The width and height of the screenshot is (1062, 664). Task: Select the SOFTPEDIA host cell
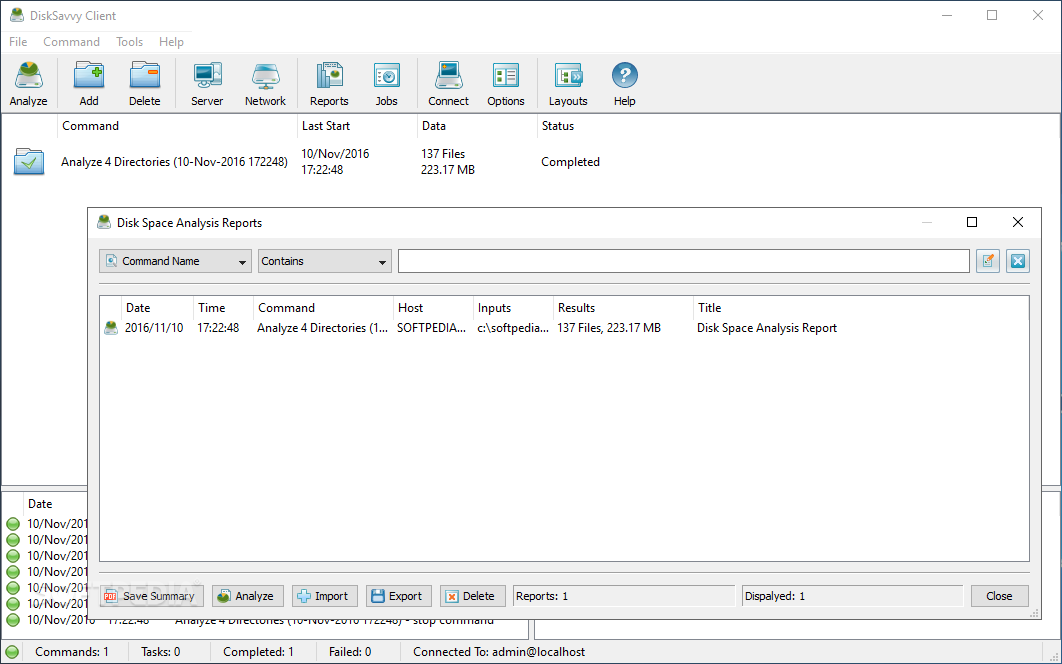coord(431,328)
